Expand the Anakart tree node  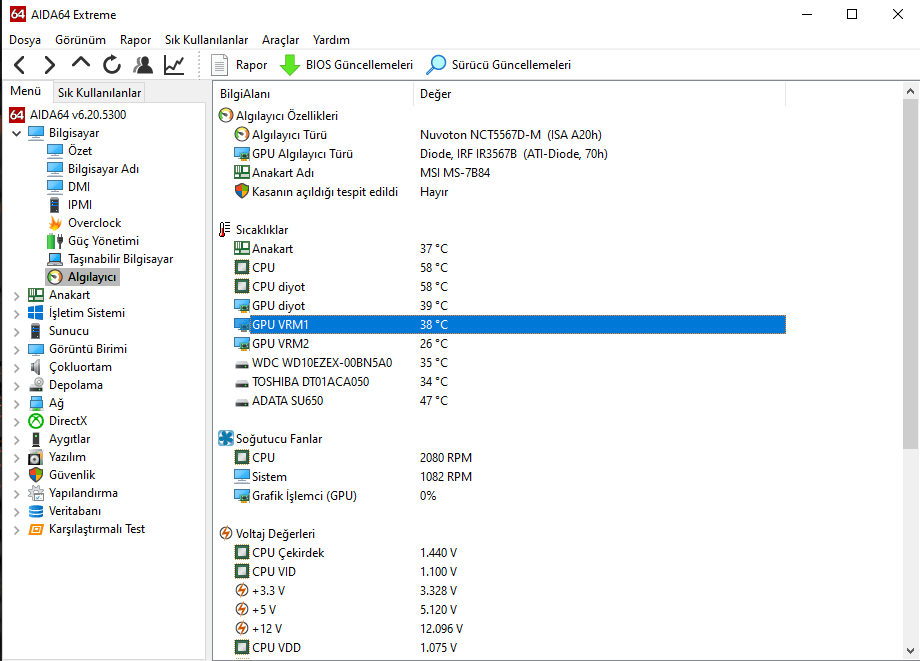point(16,296)
